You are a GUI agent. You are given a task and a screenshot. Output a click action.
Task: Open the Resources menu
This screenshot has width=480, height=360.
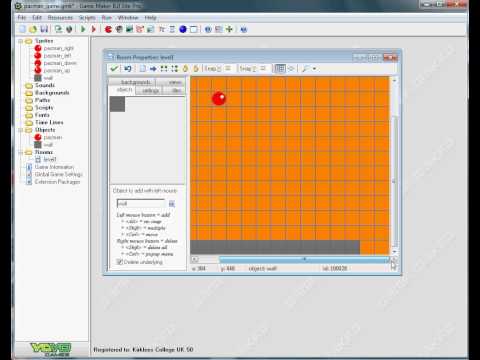60,17
